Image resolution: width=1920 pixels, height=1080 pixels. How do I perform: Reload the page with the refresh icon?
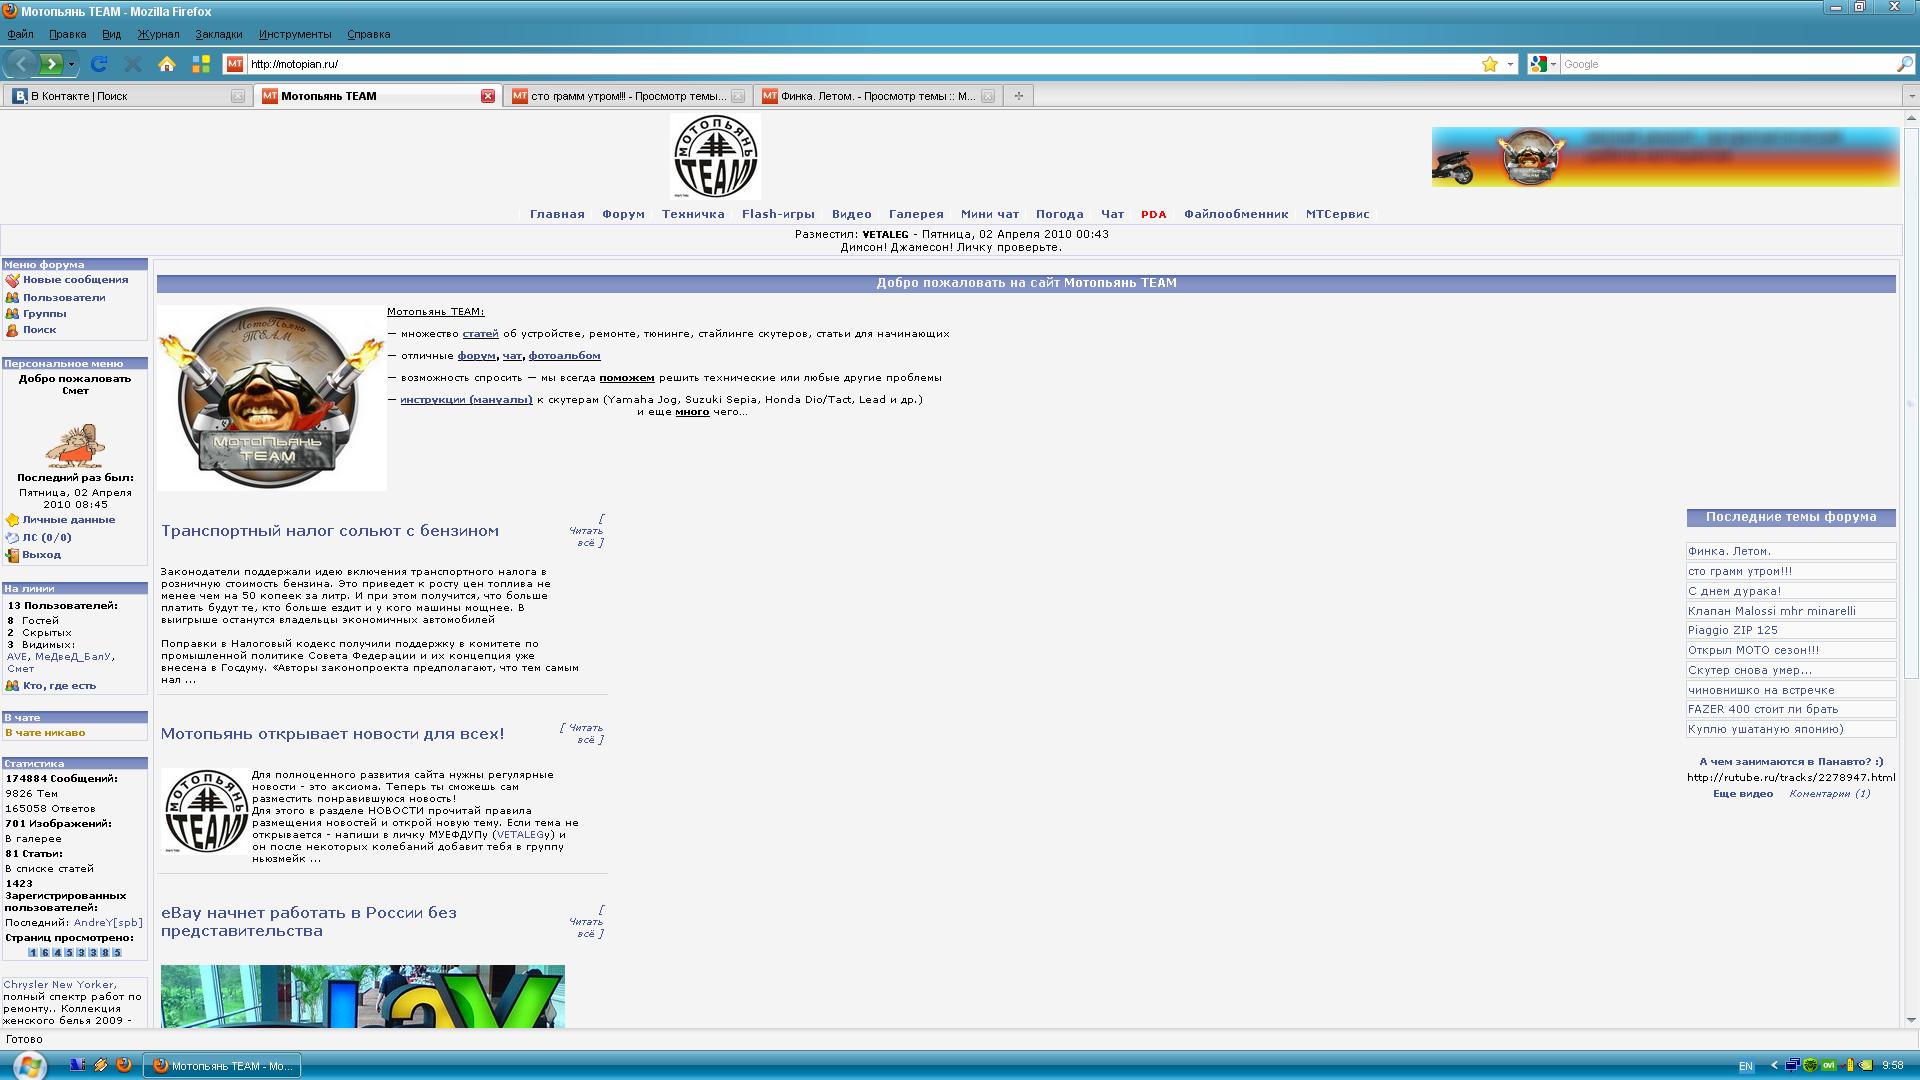(x=99, y=64)
